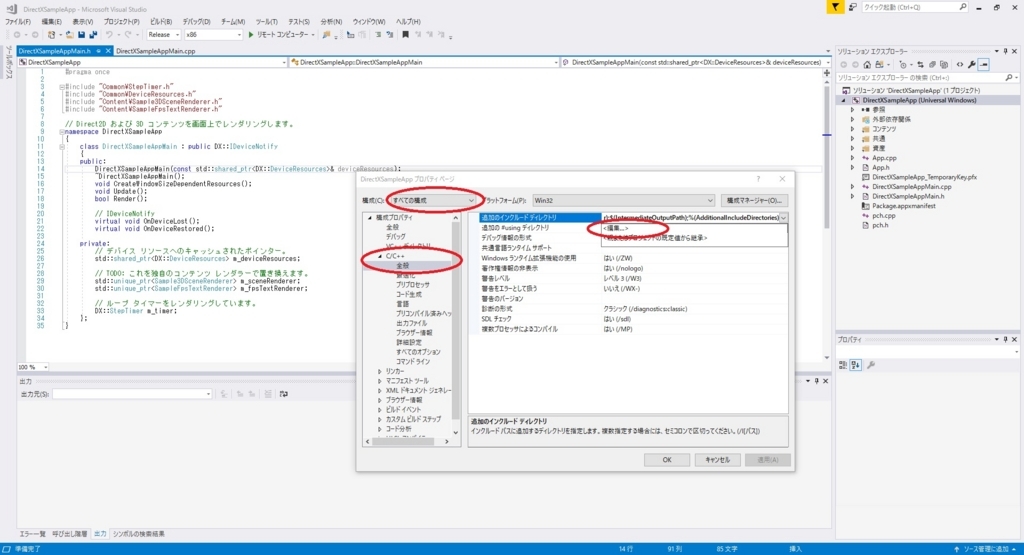Collapse the C/C++ node in property tree
This screenshot has height=555, width=1024.
click(379, 257)
